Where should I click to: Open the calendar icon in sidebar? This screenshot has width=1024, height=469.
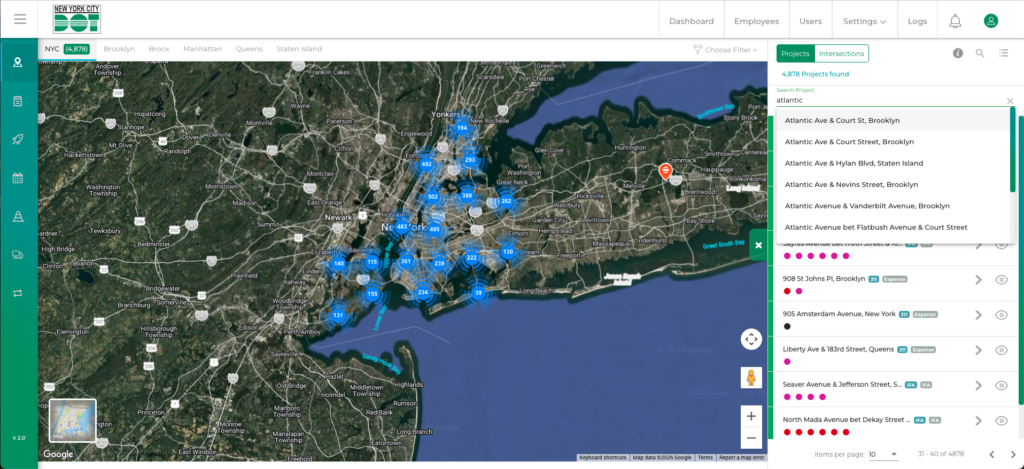click(18, 178)
